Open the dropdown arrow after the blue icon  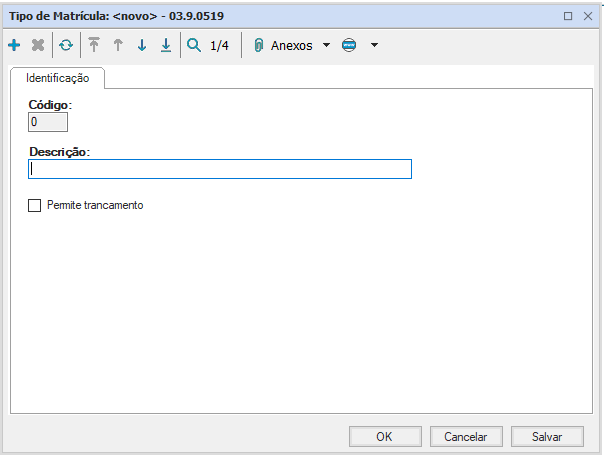374,46
